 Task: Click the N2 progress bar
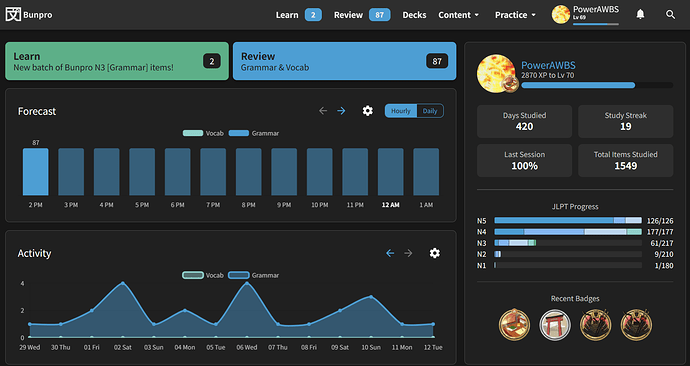click(x=568, y=254)
